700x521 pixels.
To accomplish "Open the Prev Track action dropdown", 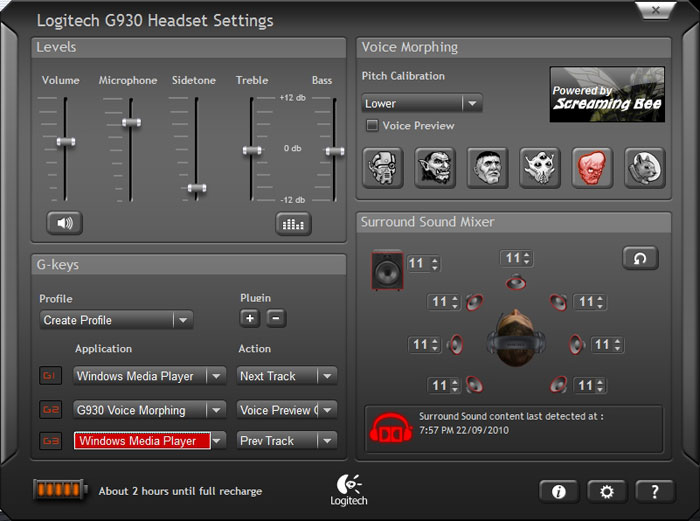I will [287, 441].
